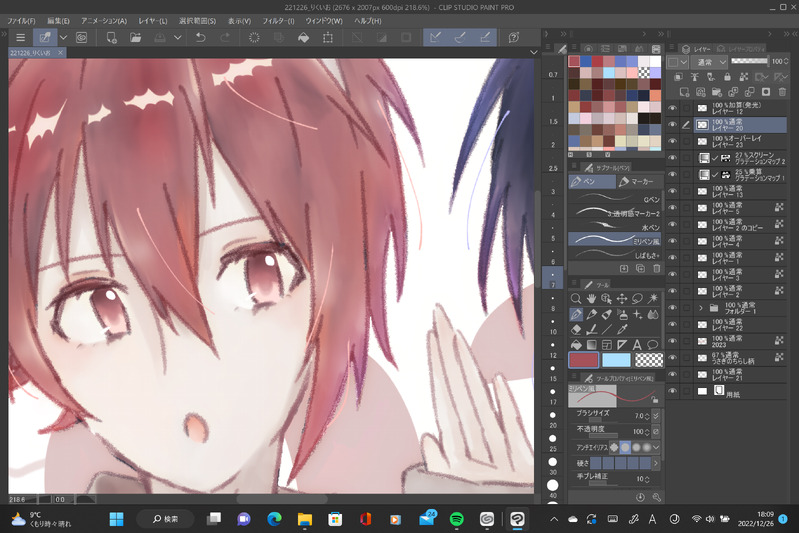Expand the hardness settings arrow
The width and height of the screenshot is (799, 533).
click(656, 463)
